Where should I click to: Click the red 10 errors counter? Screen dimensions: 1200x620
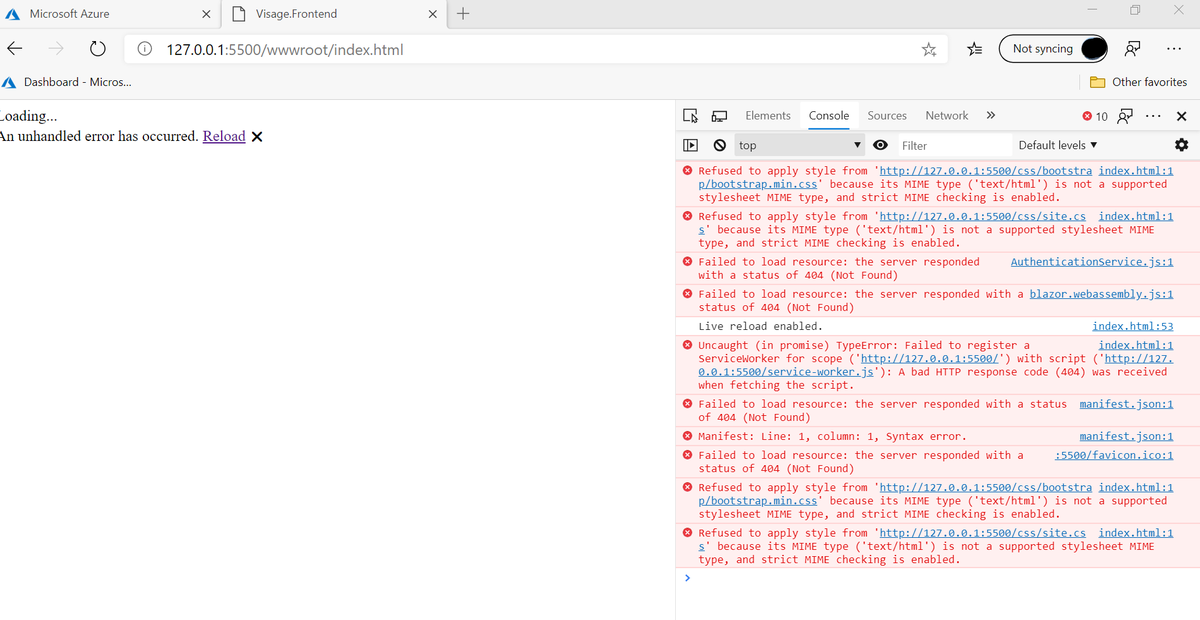1095,116
